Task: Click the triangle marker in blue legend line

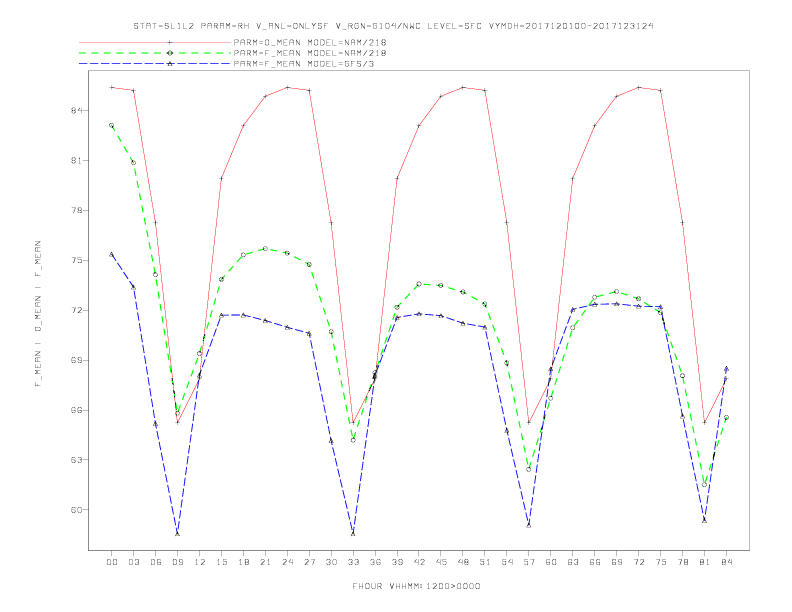Action: 170,64
